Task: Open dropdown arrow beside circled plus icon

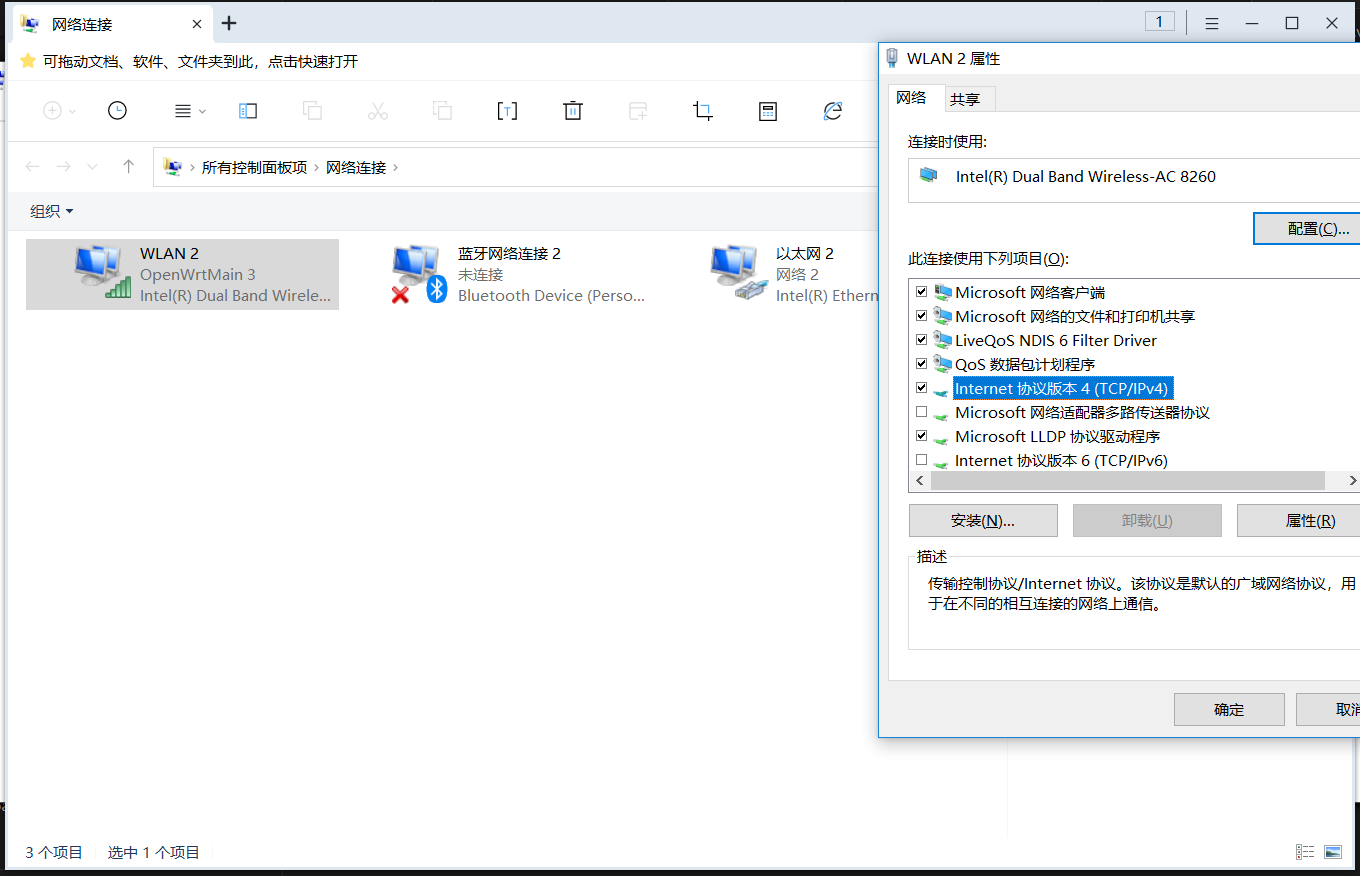Action: tap(72, 111)
